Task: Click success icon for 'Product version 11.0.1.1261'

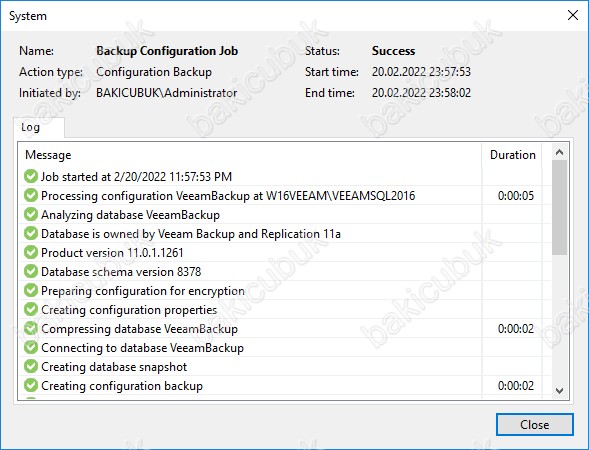Action: (x=31, y=252)
